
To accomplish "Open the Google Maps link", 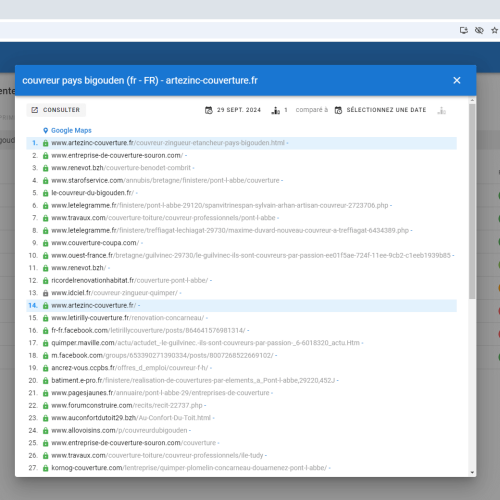I will (71, 130).
